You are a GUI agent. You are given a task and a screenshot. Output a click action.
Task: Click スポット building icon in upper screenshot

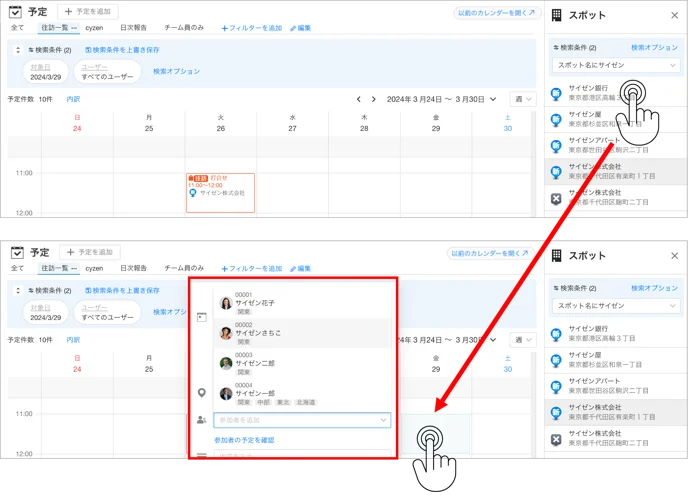click(x=556, y=15)
